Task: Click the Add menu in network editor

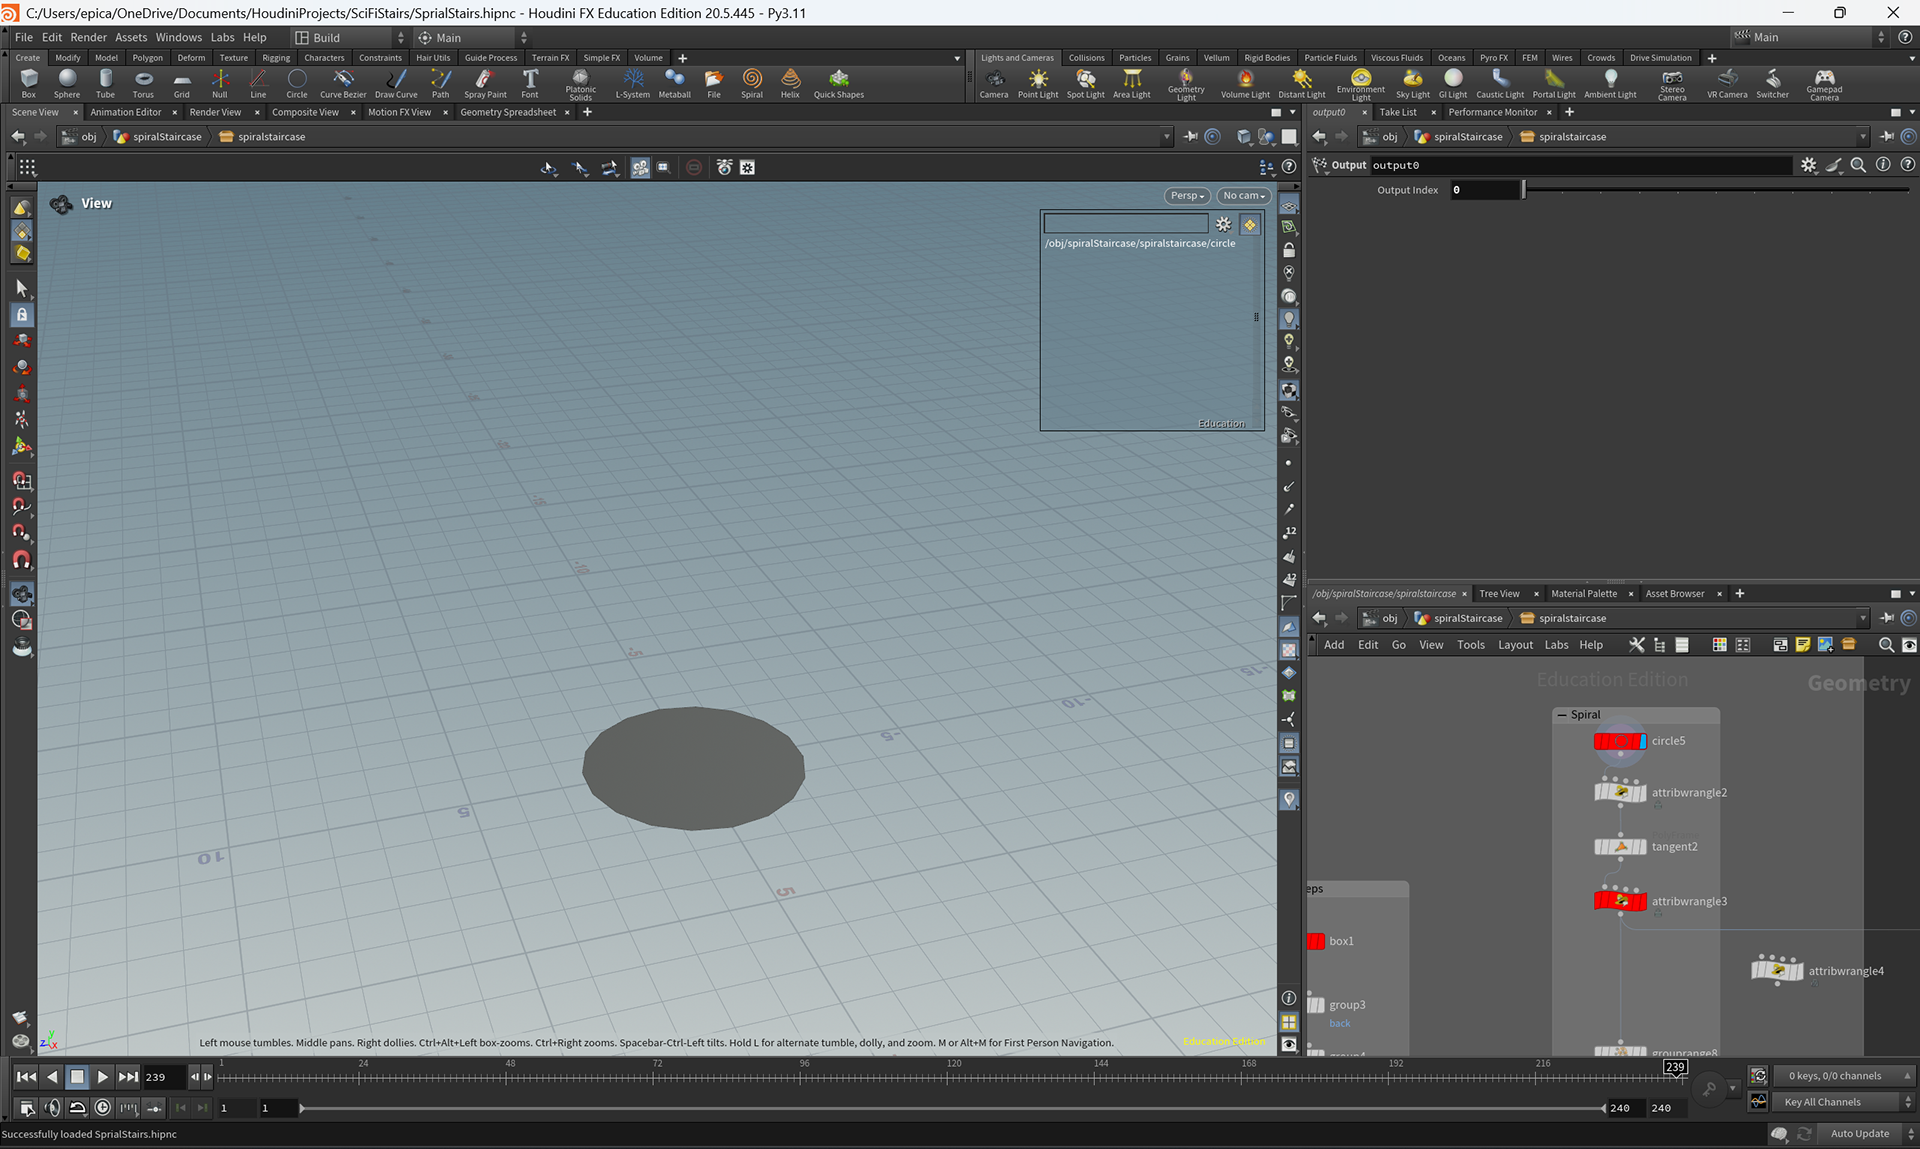Action: click(x=1334, y=645)
